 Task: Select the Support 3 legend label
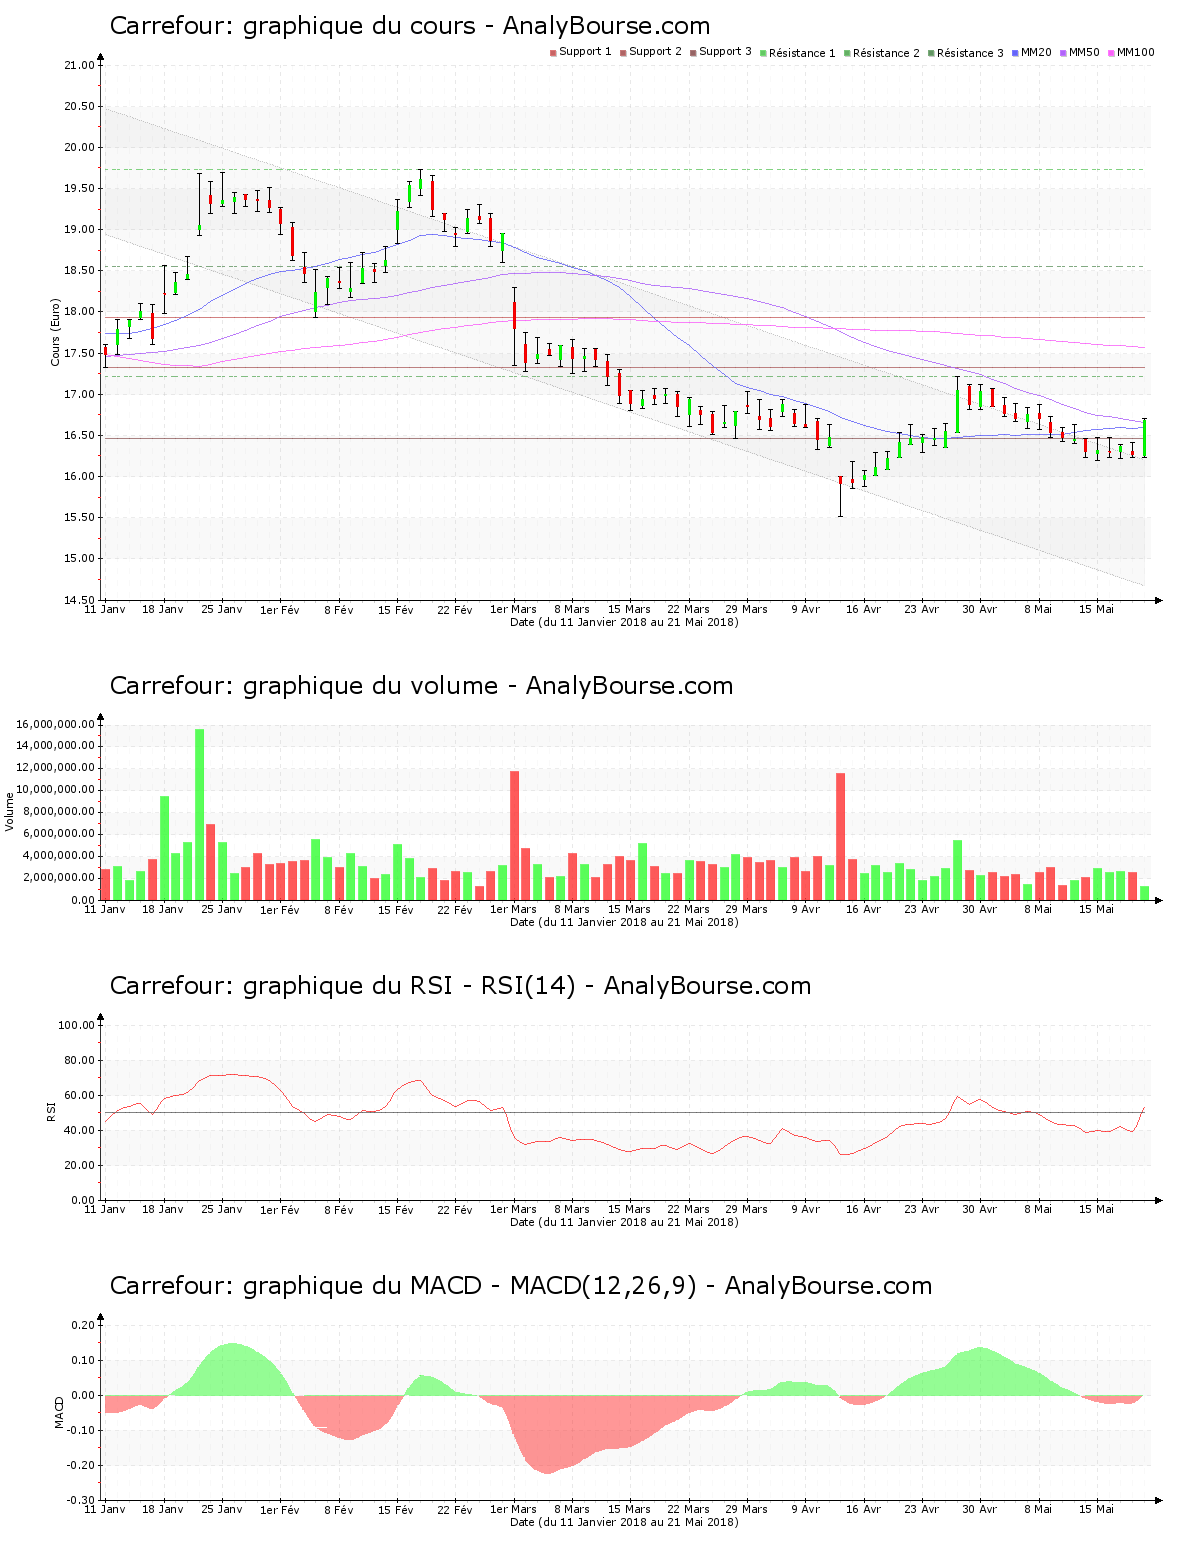point(725,52)
